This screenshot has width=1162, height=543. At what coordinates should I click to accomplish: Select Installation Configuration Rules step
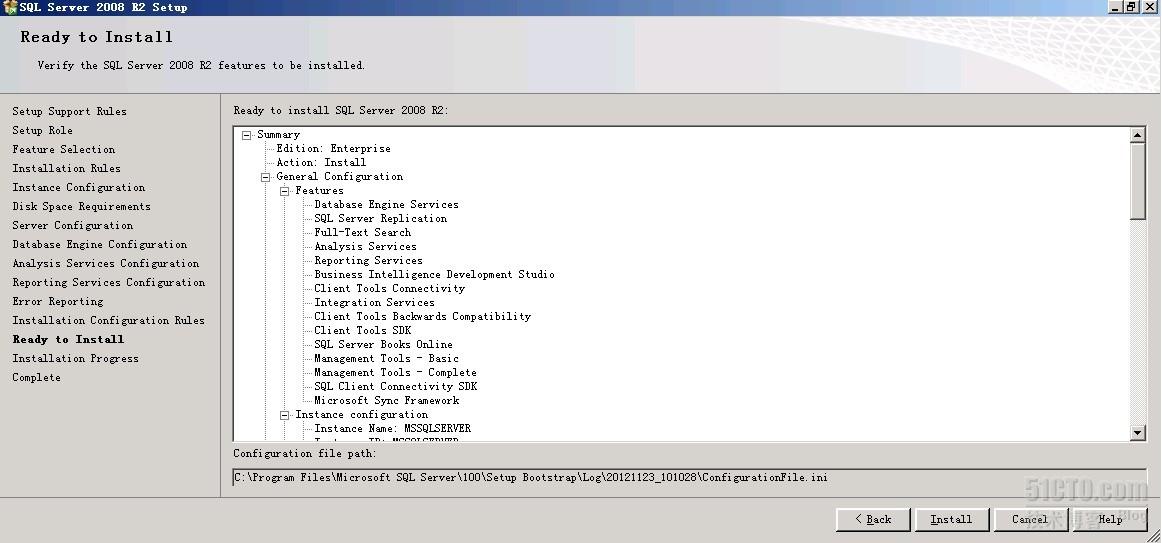(x=108, y=320)
